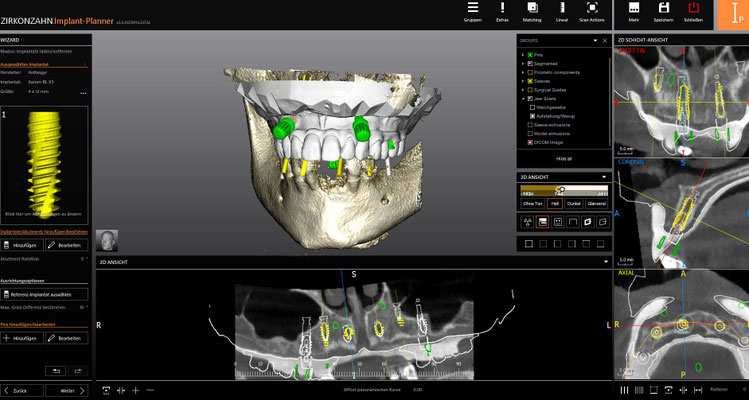Image resolution: width=749 pixels, height=400 pixels.
Task: Click the patient face thumbnail
Action: pos(107,241)
